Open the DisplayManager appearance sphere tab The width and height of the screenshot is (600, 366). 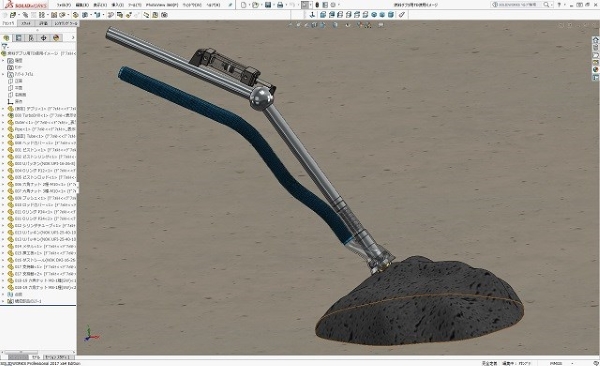click(56, 38)
